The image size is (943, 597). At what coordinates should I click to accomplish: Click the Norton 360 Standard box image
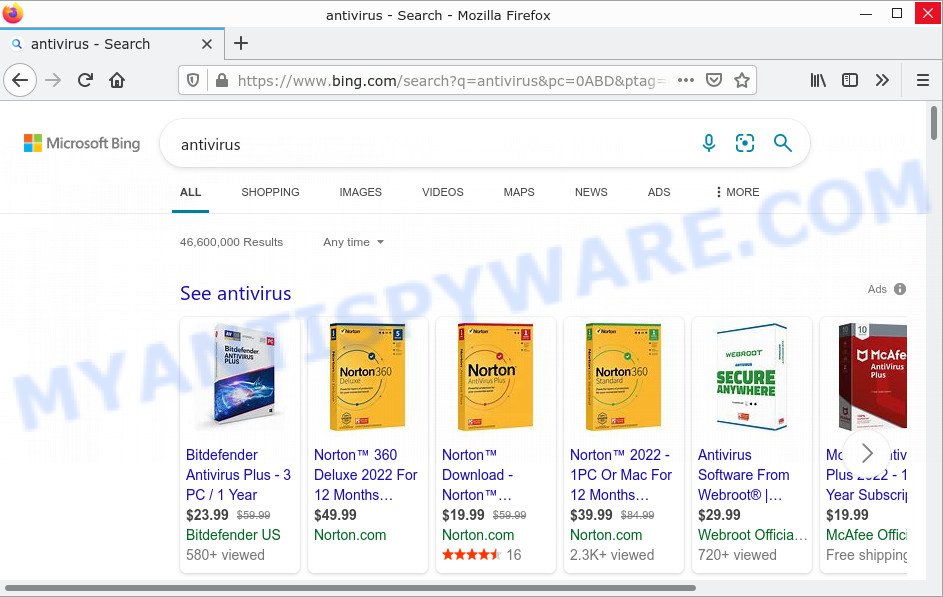point(623,377)
